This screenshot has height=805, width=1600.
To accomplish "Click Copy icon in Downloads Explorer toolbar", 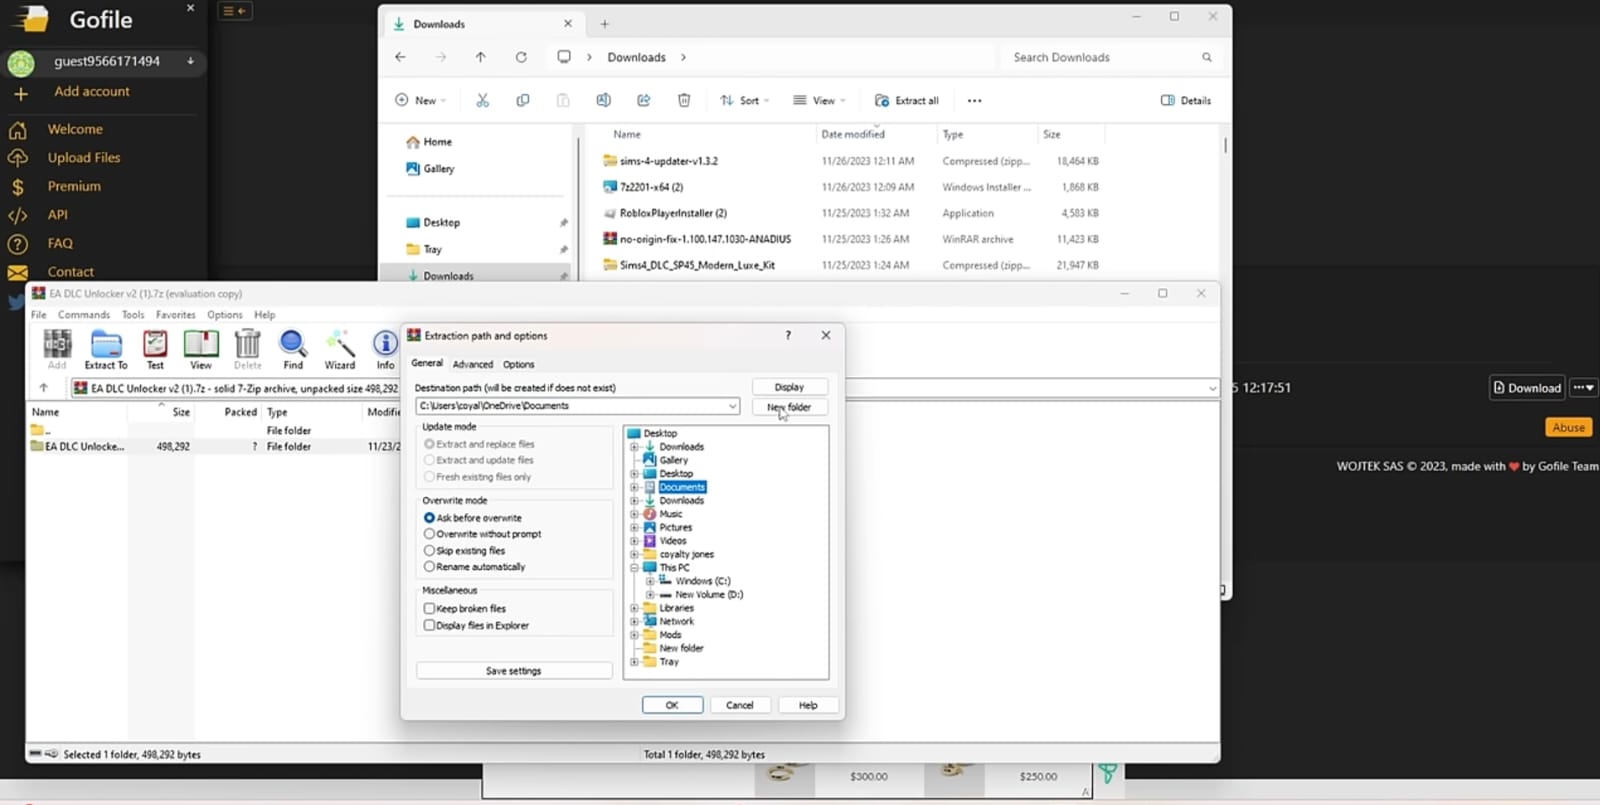I will coord(523,100).
